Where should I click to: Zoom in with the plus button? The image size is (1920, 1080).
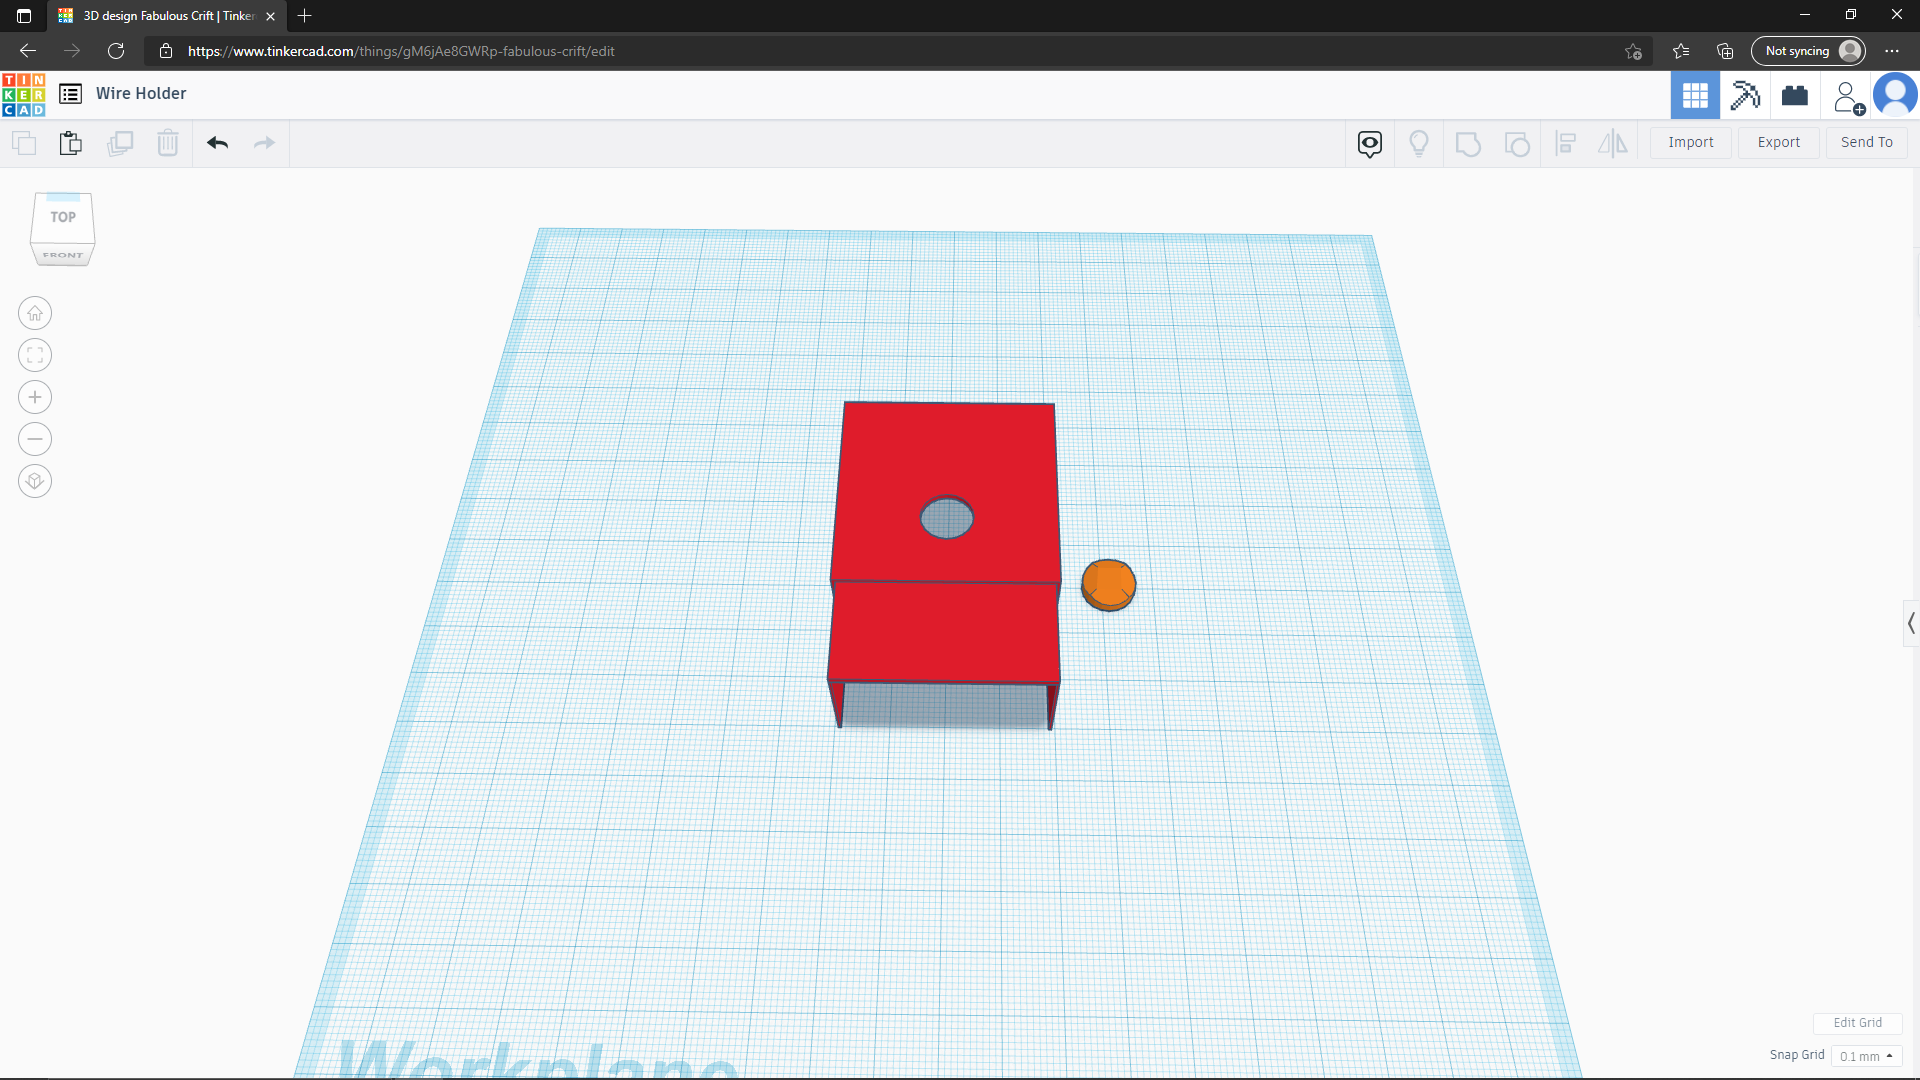pos(35,398)
